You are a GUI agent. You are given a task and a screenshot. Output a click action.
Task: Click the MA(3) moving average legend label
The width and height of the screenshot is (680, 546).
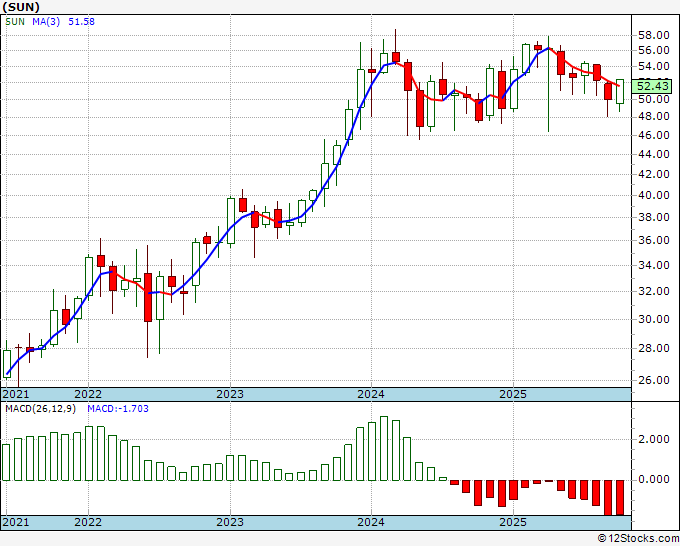pos(46,22)
